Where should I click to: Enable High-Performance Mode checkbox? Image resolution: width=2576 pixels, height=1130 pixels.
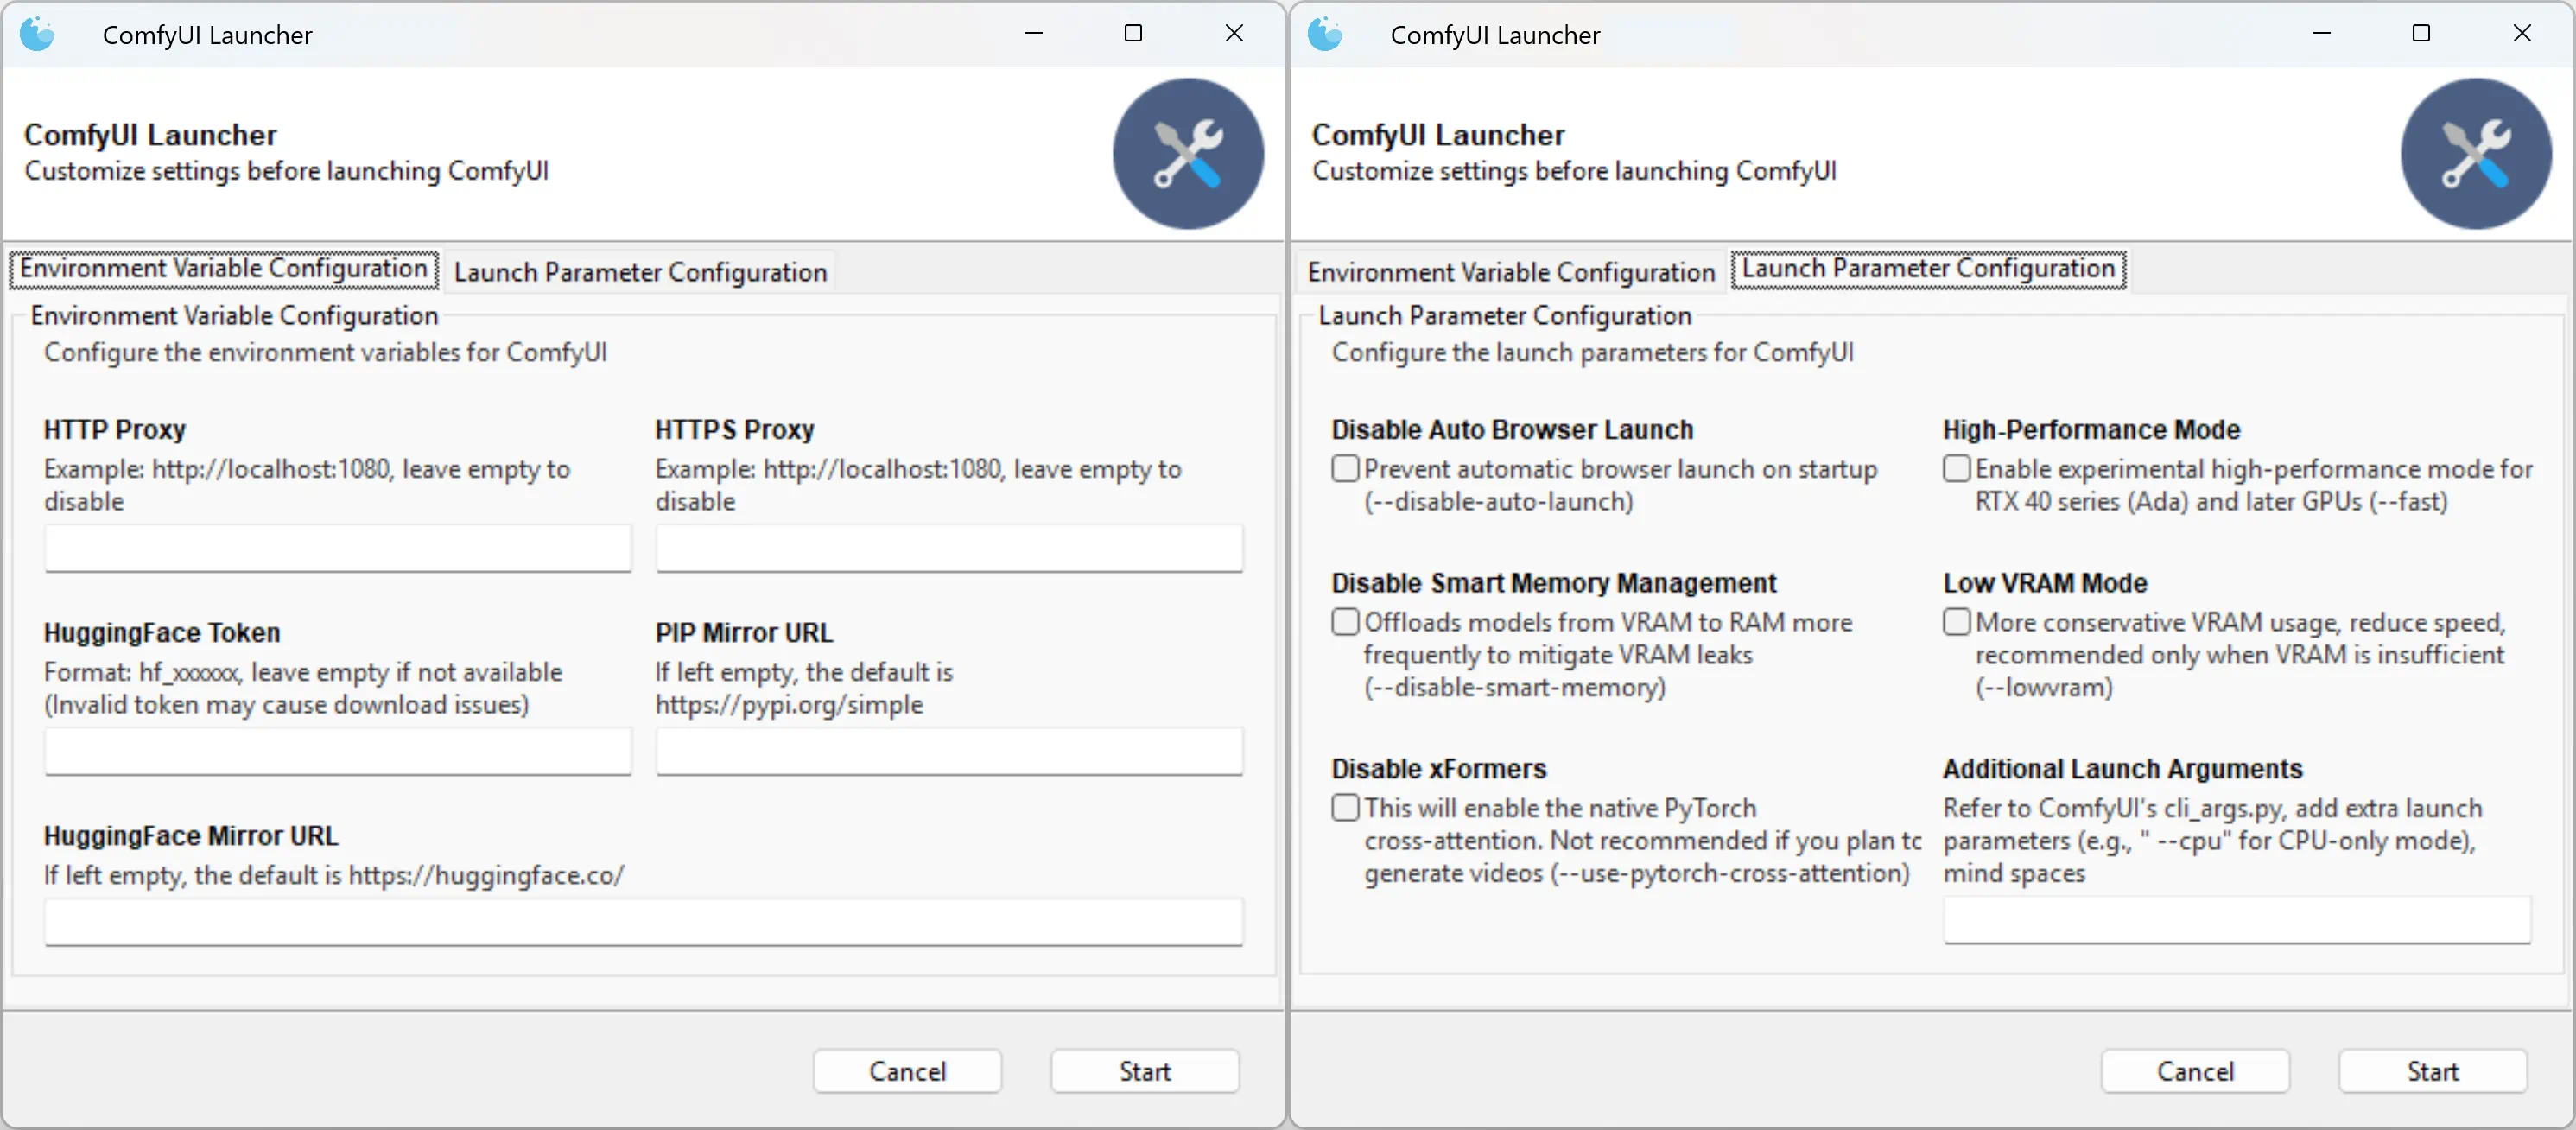click(x=1957, y=468)
